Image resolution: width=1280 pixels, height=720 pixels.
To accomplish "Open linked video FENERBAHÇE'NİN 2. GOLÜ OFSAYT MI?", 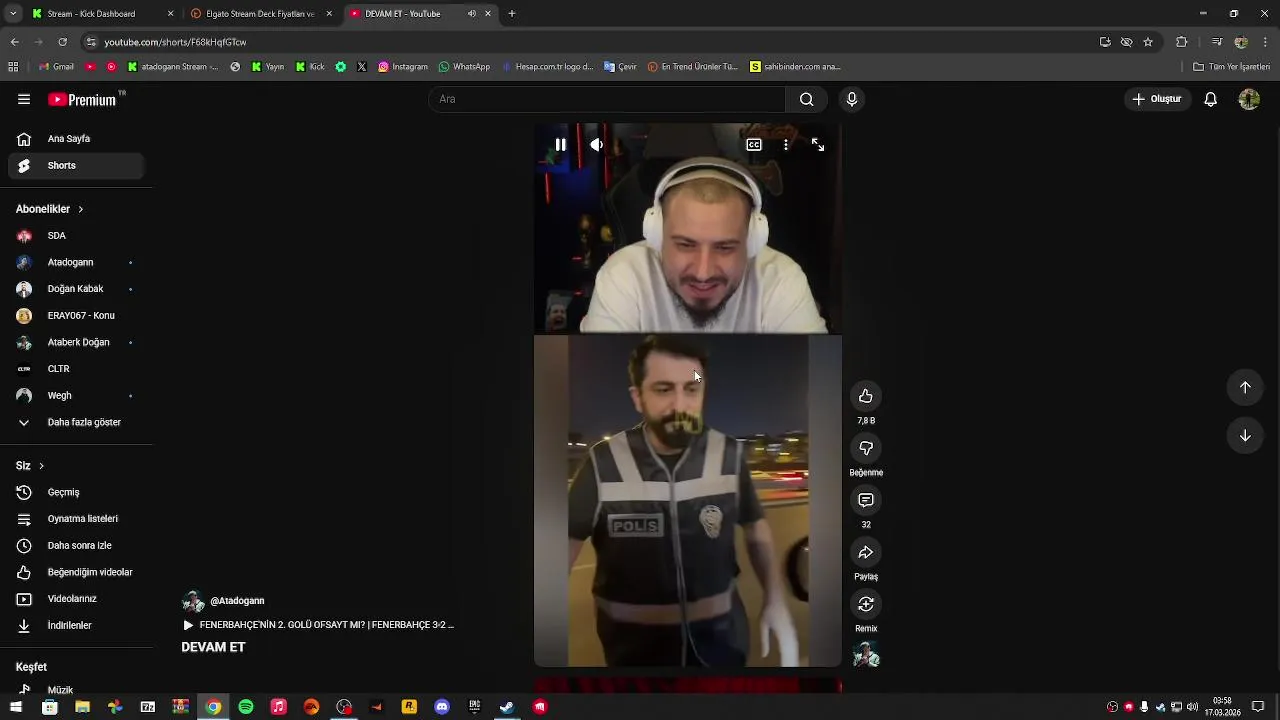I will [318, 625].
